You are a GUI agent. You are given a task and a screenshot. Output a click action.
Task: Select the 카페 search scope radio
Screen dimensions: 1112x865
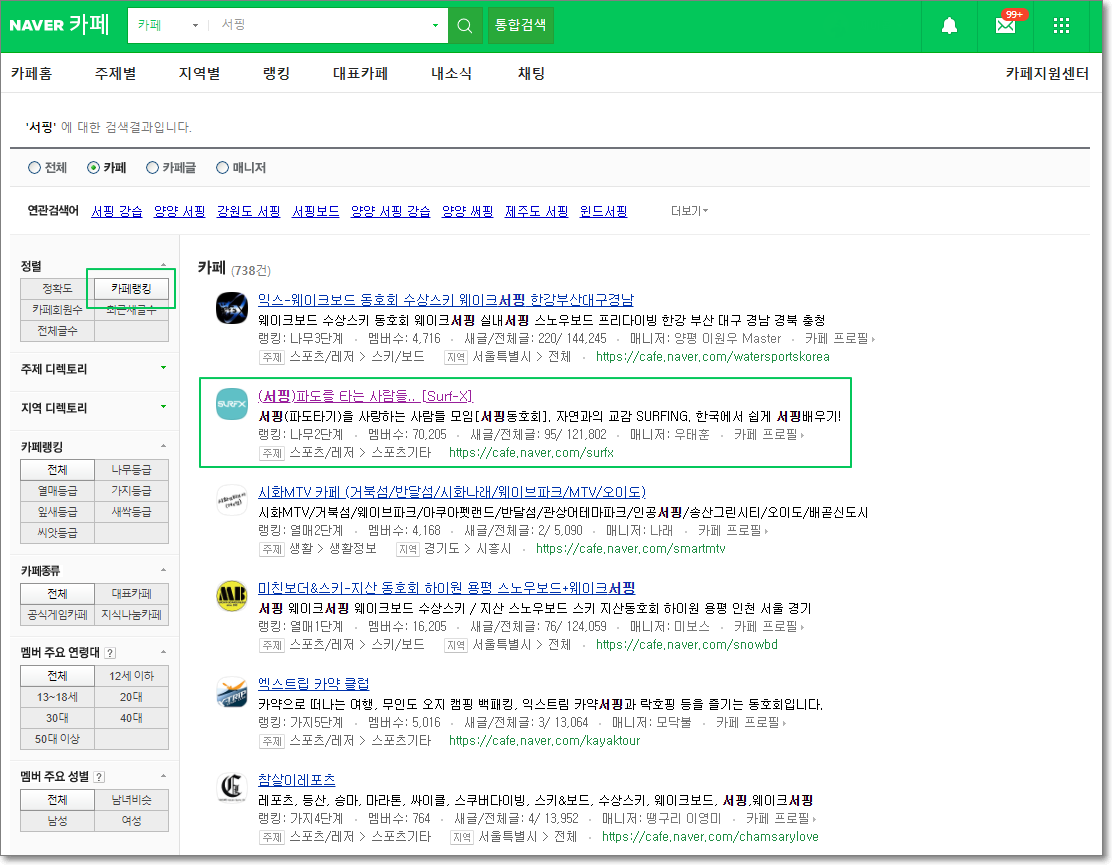[x=93, y=167]
